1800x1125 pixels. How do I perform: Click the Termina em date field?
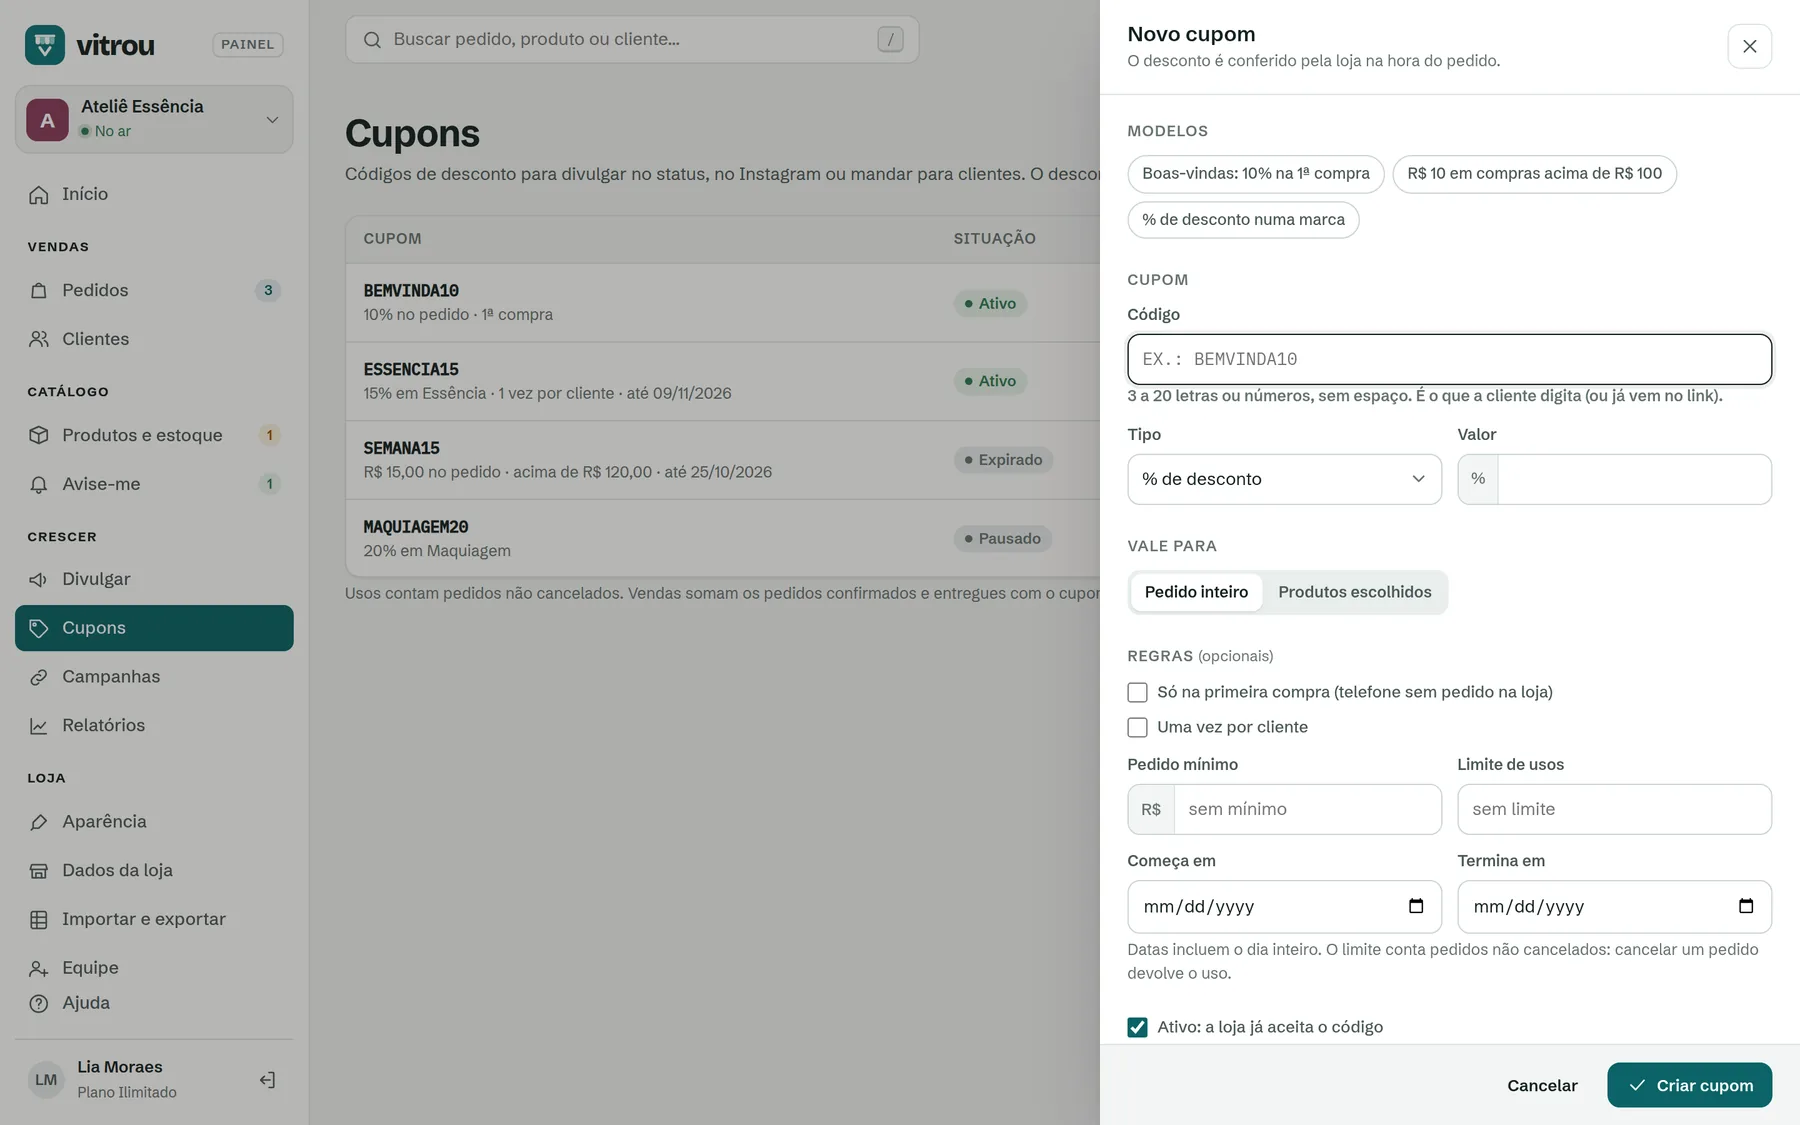(x=1614, y=906)
